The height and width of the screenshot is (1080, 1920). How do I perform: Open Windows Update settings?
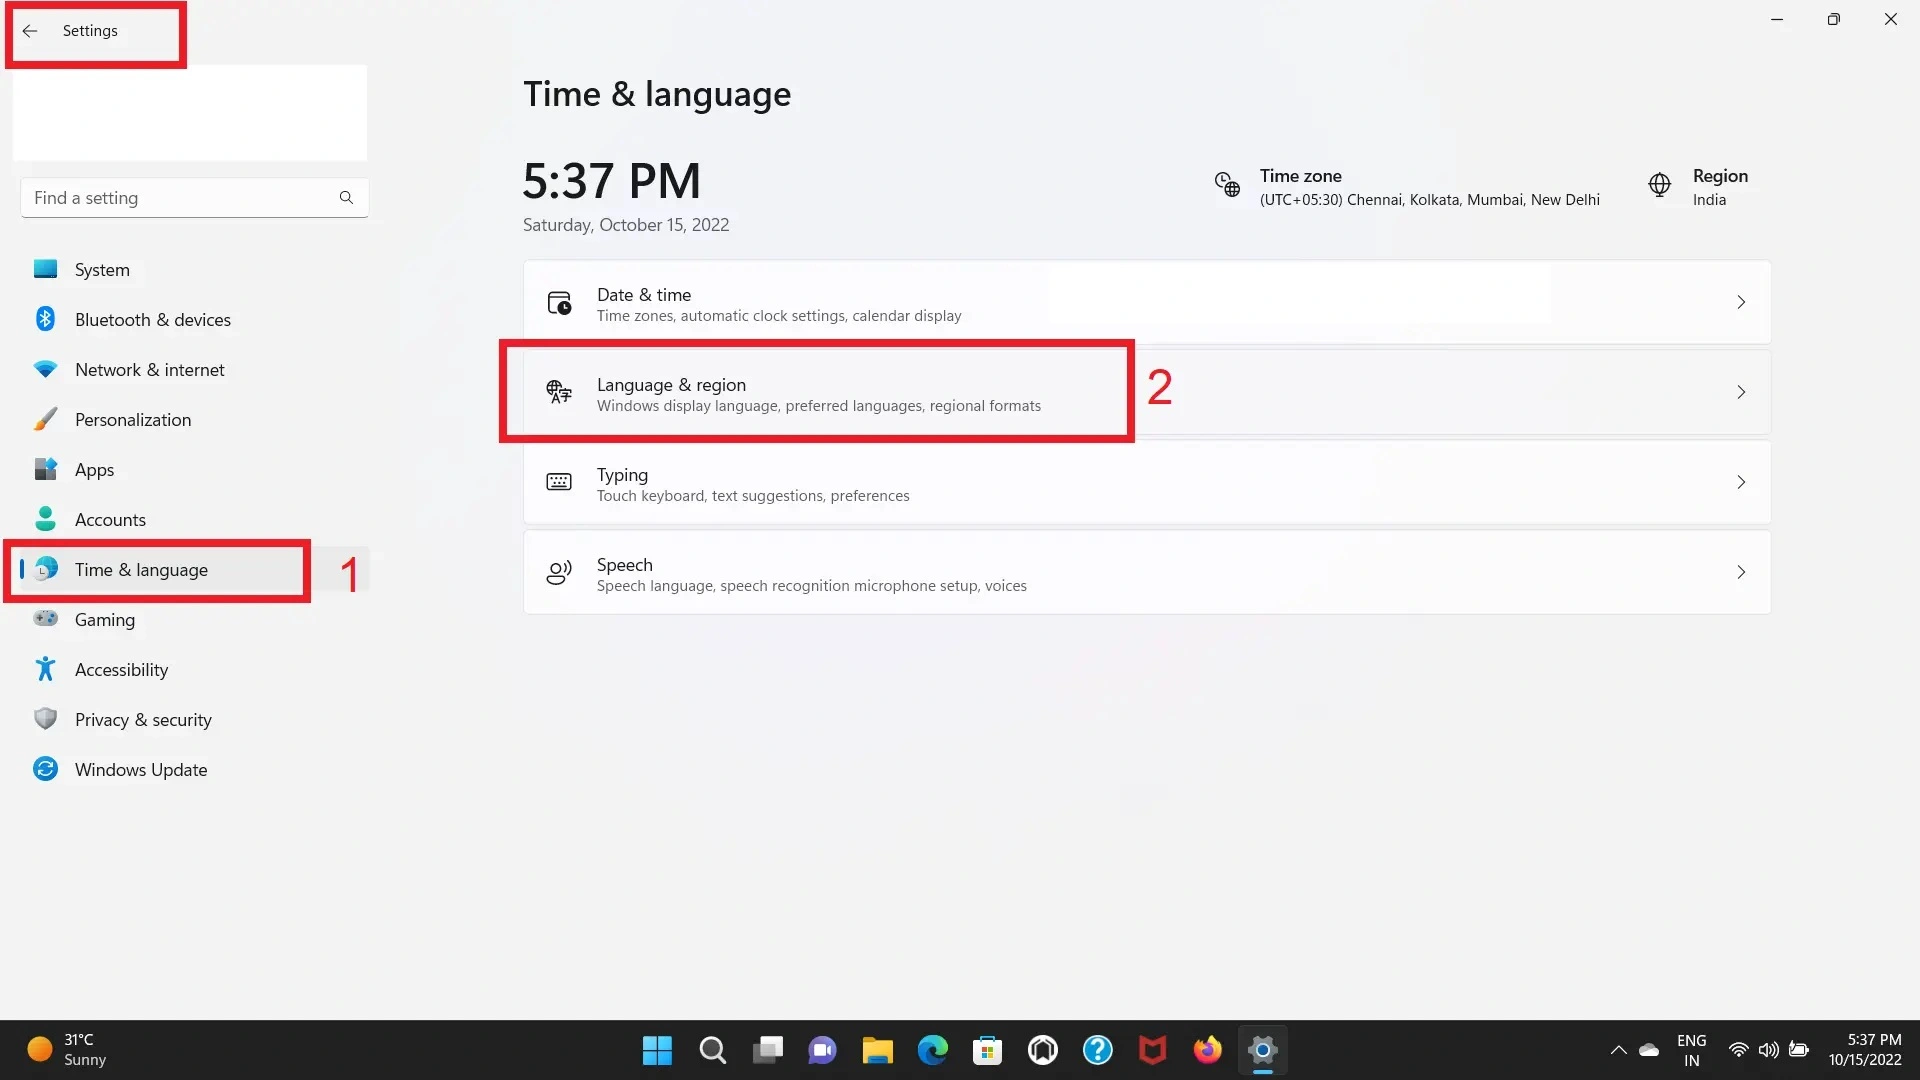pyautogui.click(x=139, y=769)
